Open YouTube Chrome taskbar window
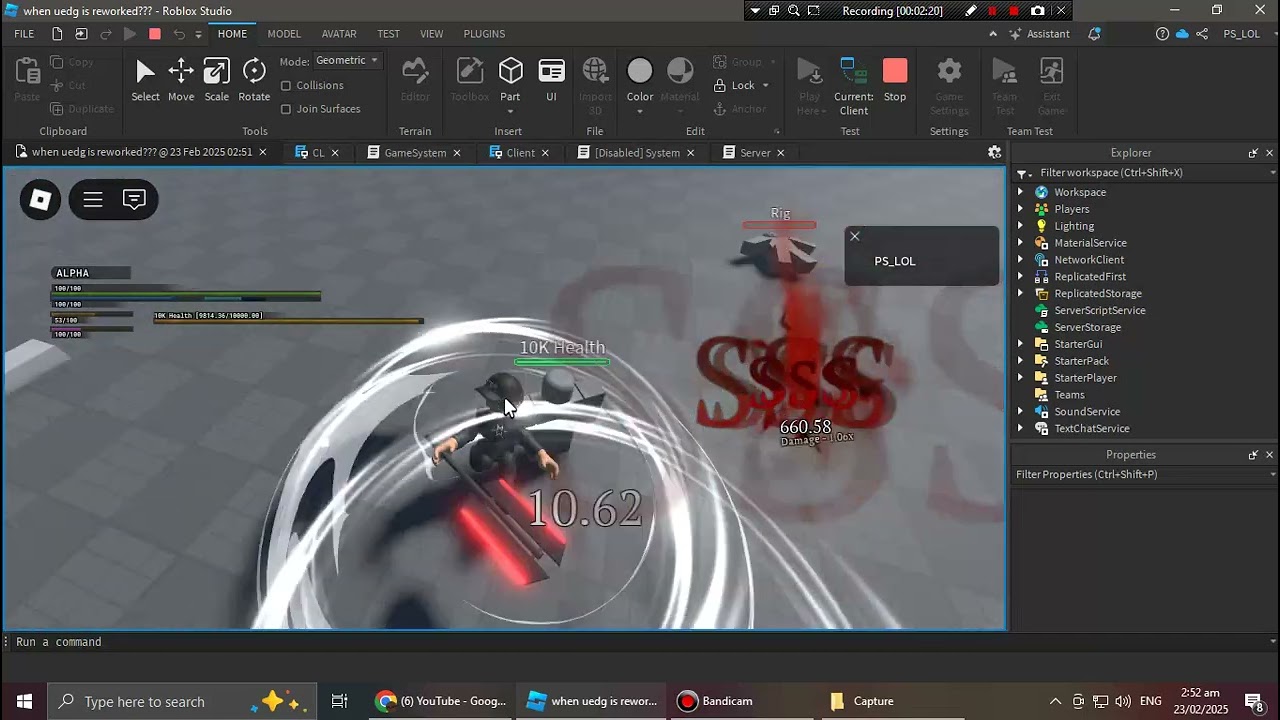The width and height of the screenshot is (1280, 720). [441, 701]
